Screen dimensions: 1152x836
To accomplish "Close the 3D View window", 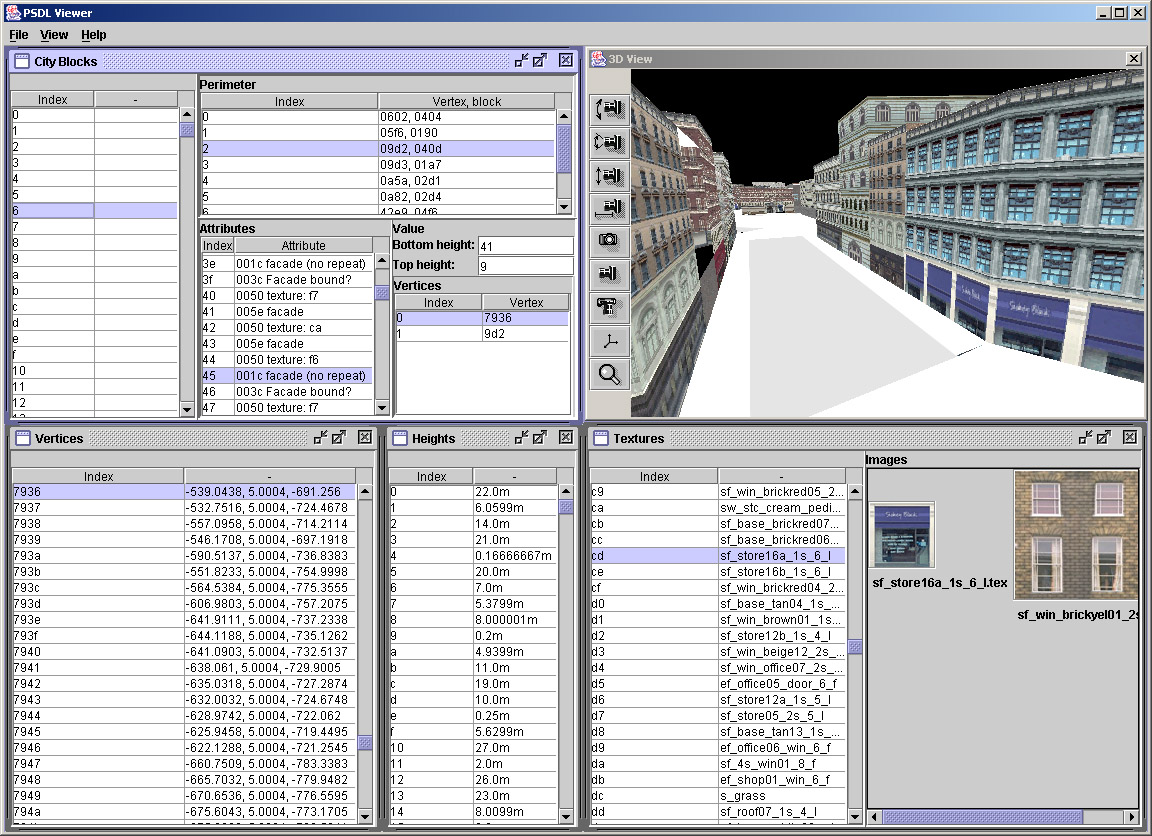I will point(1133,59).
